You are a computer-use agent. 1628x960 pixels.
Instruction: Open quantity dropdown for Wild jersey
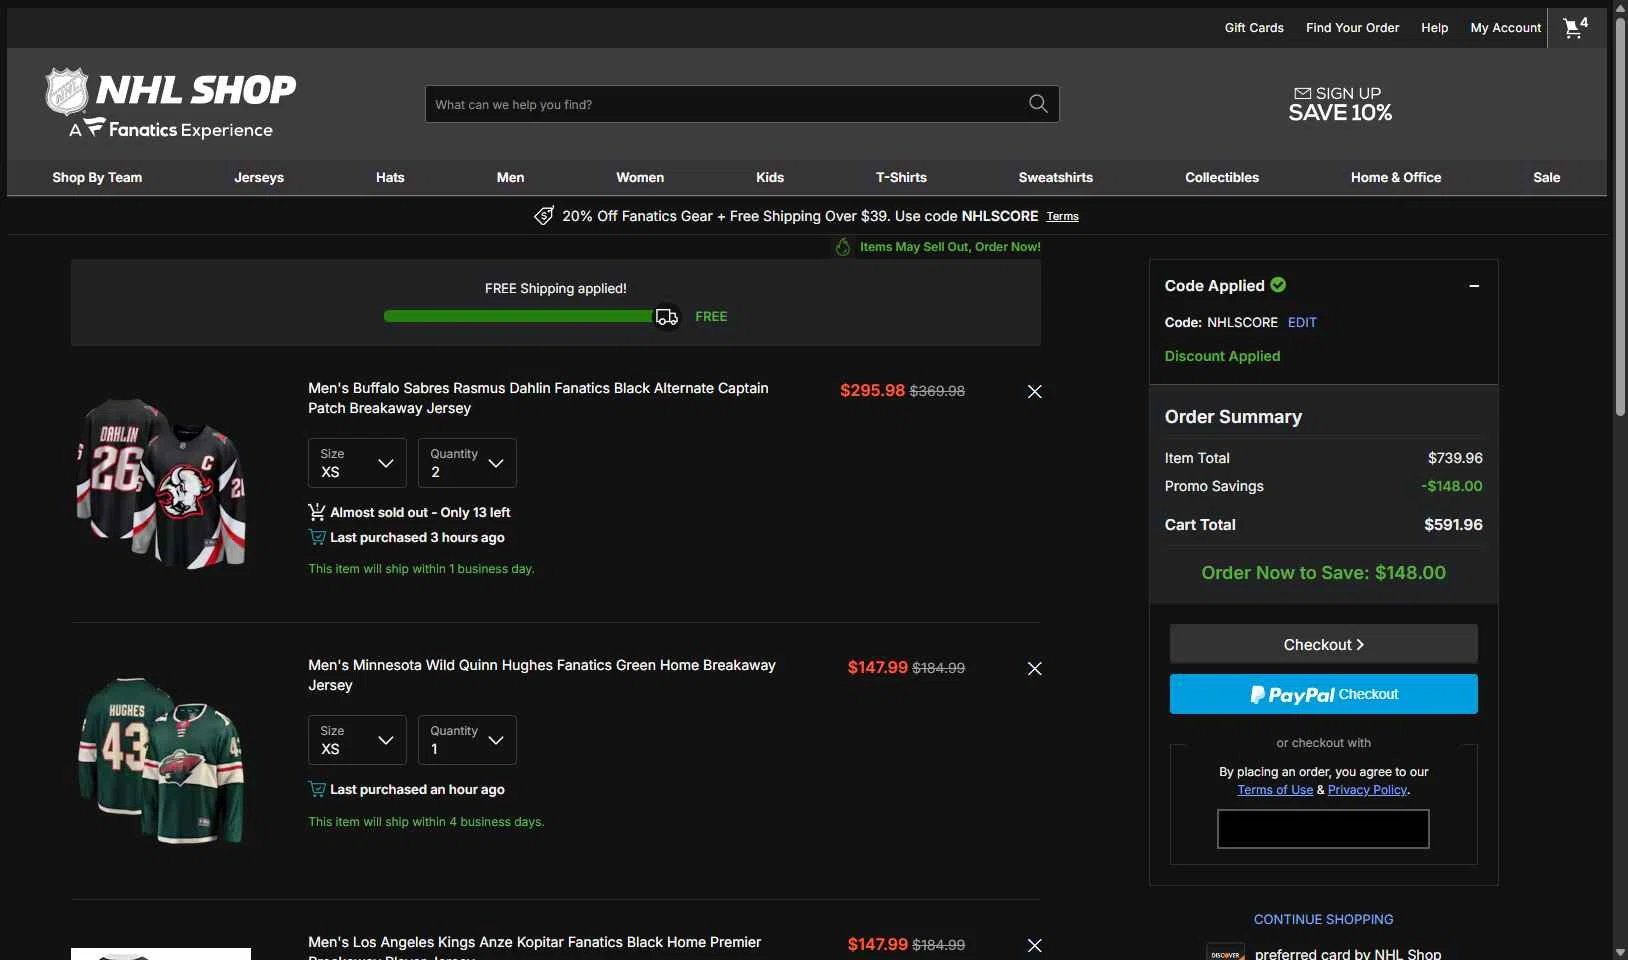pos(467,740)
